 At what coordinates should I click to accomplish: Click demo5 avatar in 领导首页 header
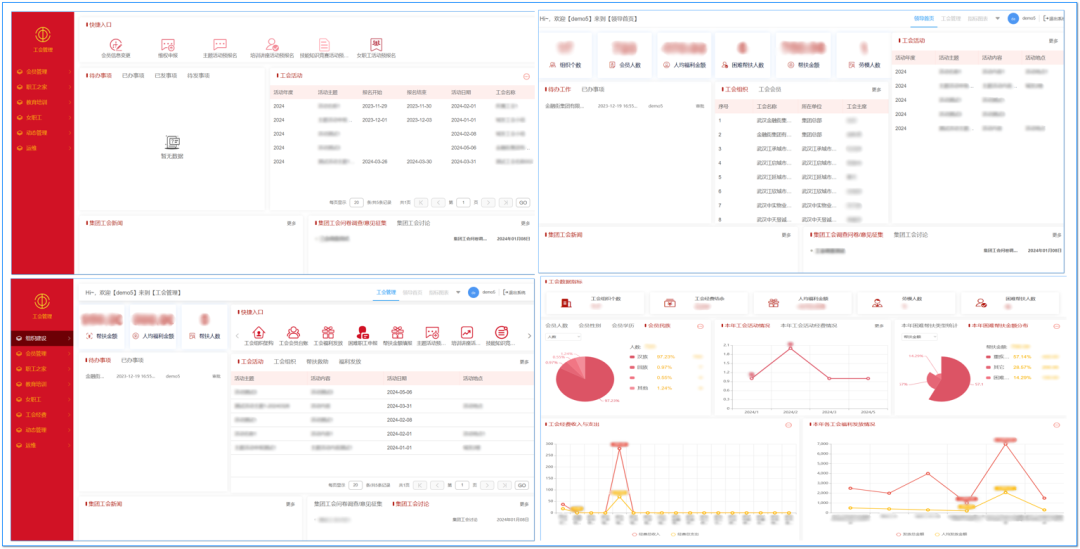coord(1013,19)
